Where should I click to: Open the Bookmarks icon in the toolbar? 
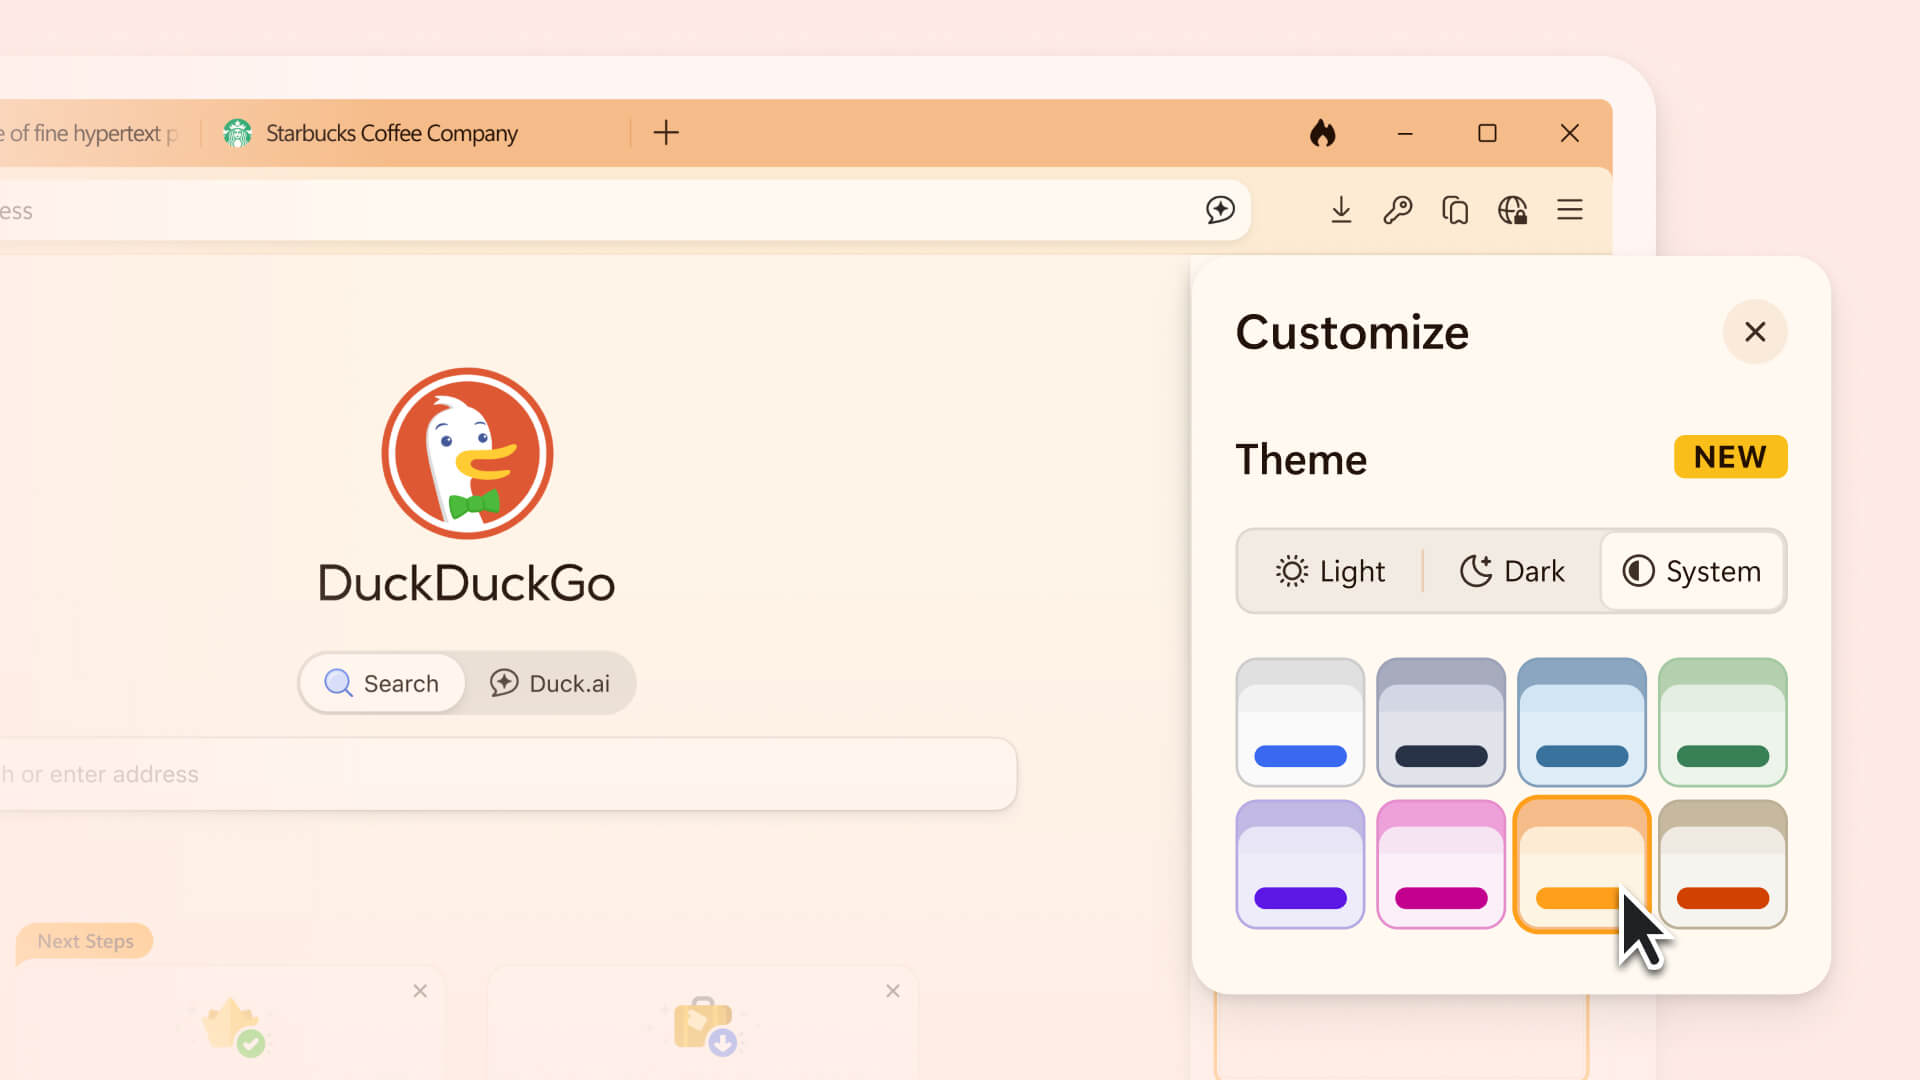click(1455, 210)
